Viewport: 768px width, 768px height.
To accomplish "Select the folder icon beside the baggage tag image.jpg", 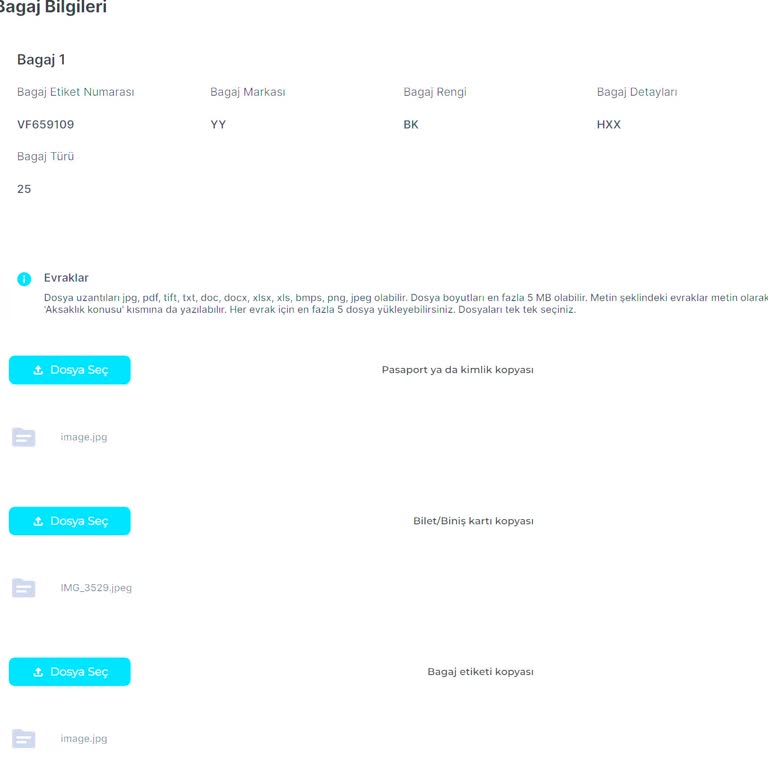I will (24, 739).
